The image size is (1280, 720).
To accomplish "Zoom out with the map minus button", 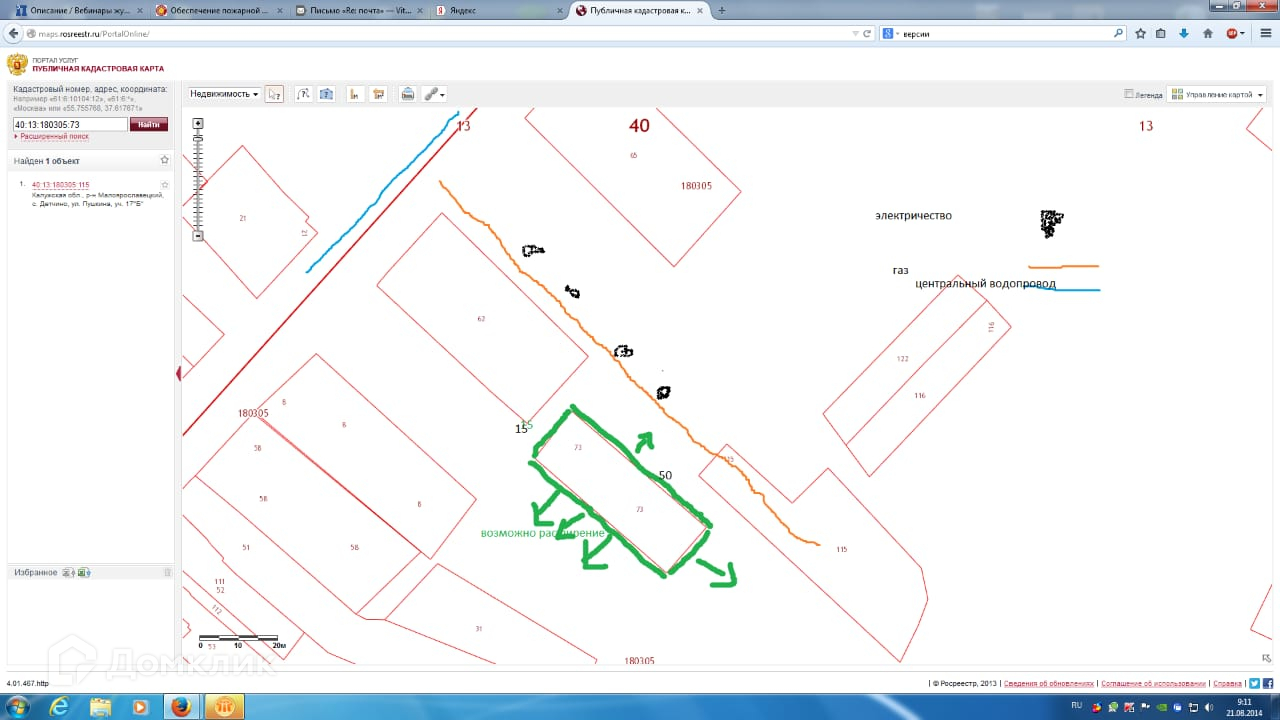I will tap(198, 236).
